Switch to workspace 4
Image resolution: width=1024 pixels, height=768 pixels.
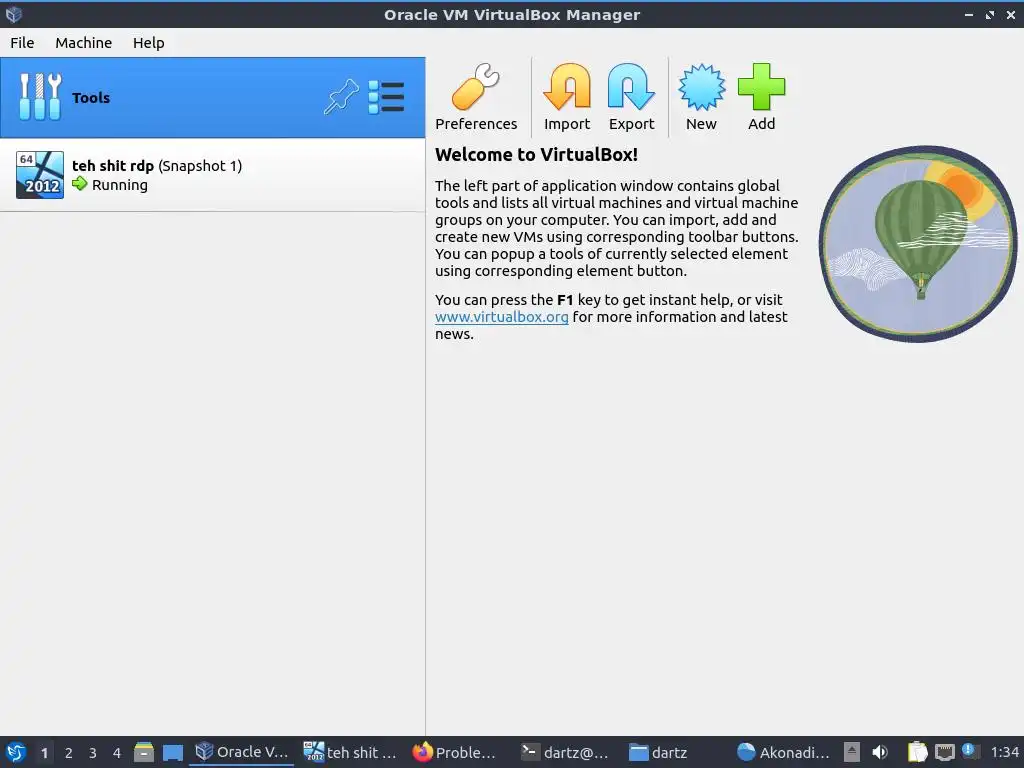tap(117, 752)
